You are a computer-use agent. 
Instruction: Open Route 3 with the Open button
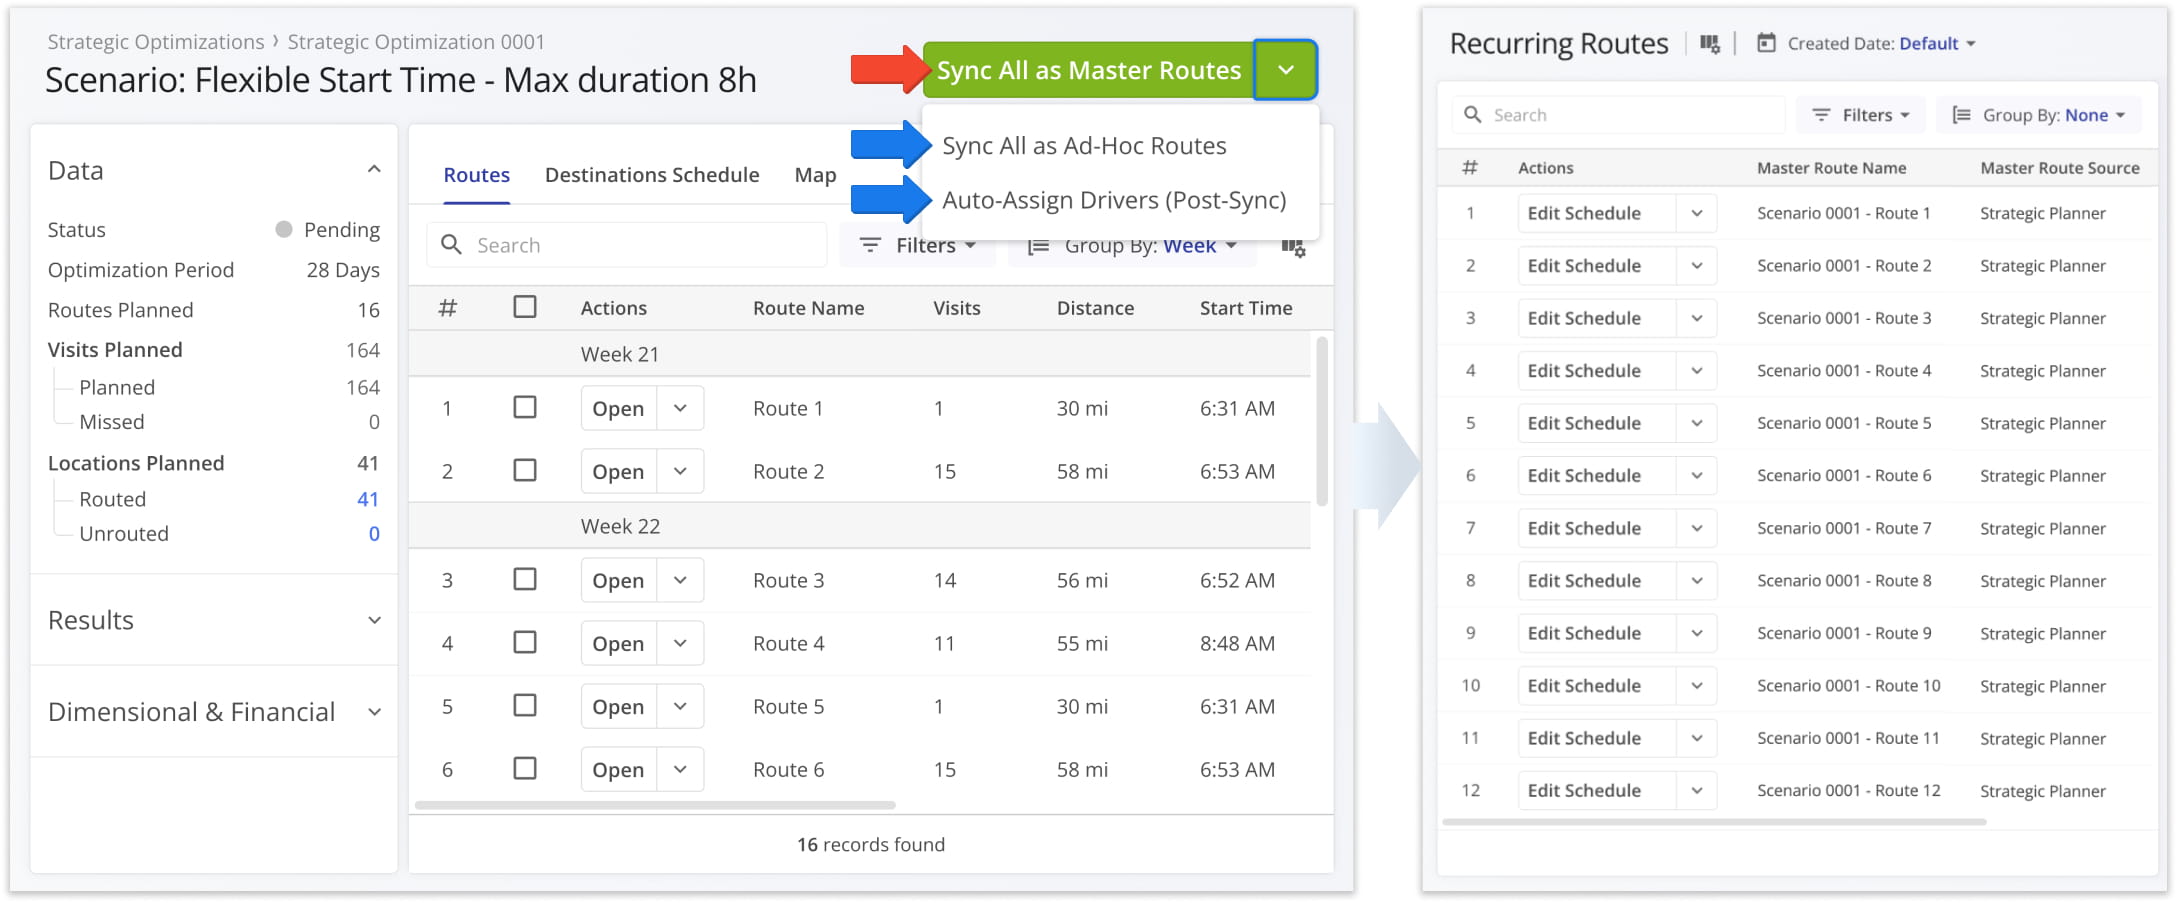point(618,580)
